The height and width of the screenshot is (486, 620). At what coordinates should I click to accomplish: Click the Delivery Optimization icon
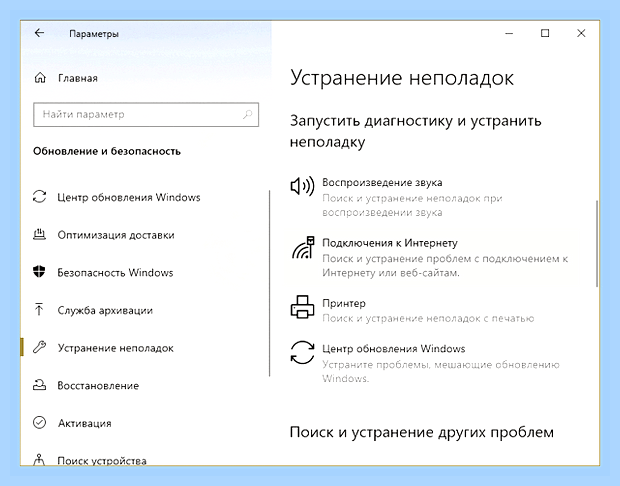39,234
